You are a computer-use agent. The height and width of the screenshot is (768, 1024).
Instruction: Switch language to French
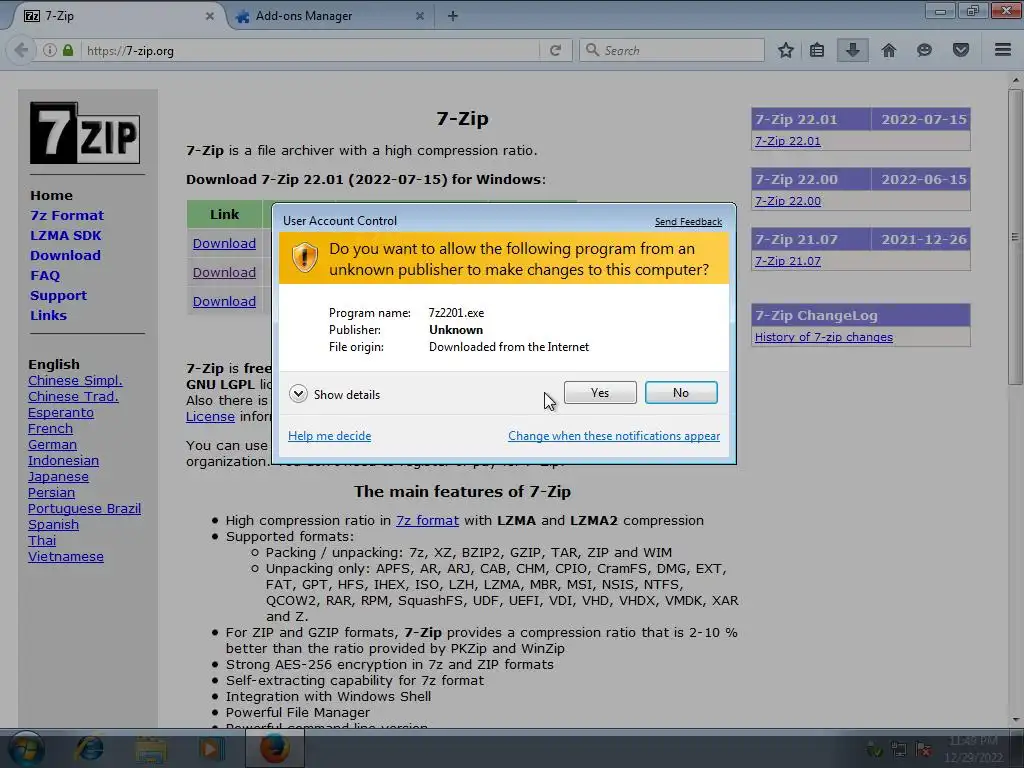coord(50,428)
